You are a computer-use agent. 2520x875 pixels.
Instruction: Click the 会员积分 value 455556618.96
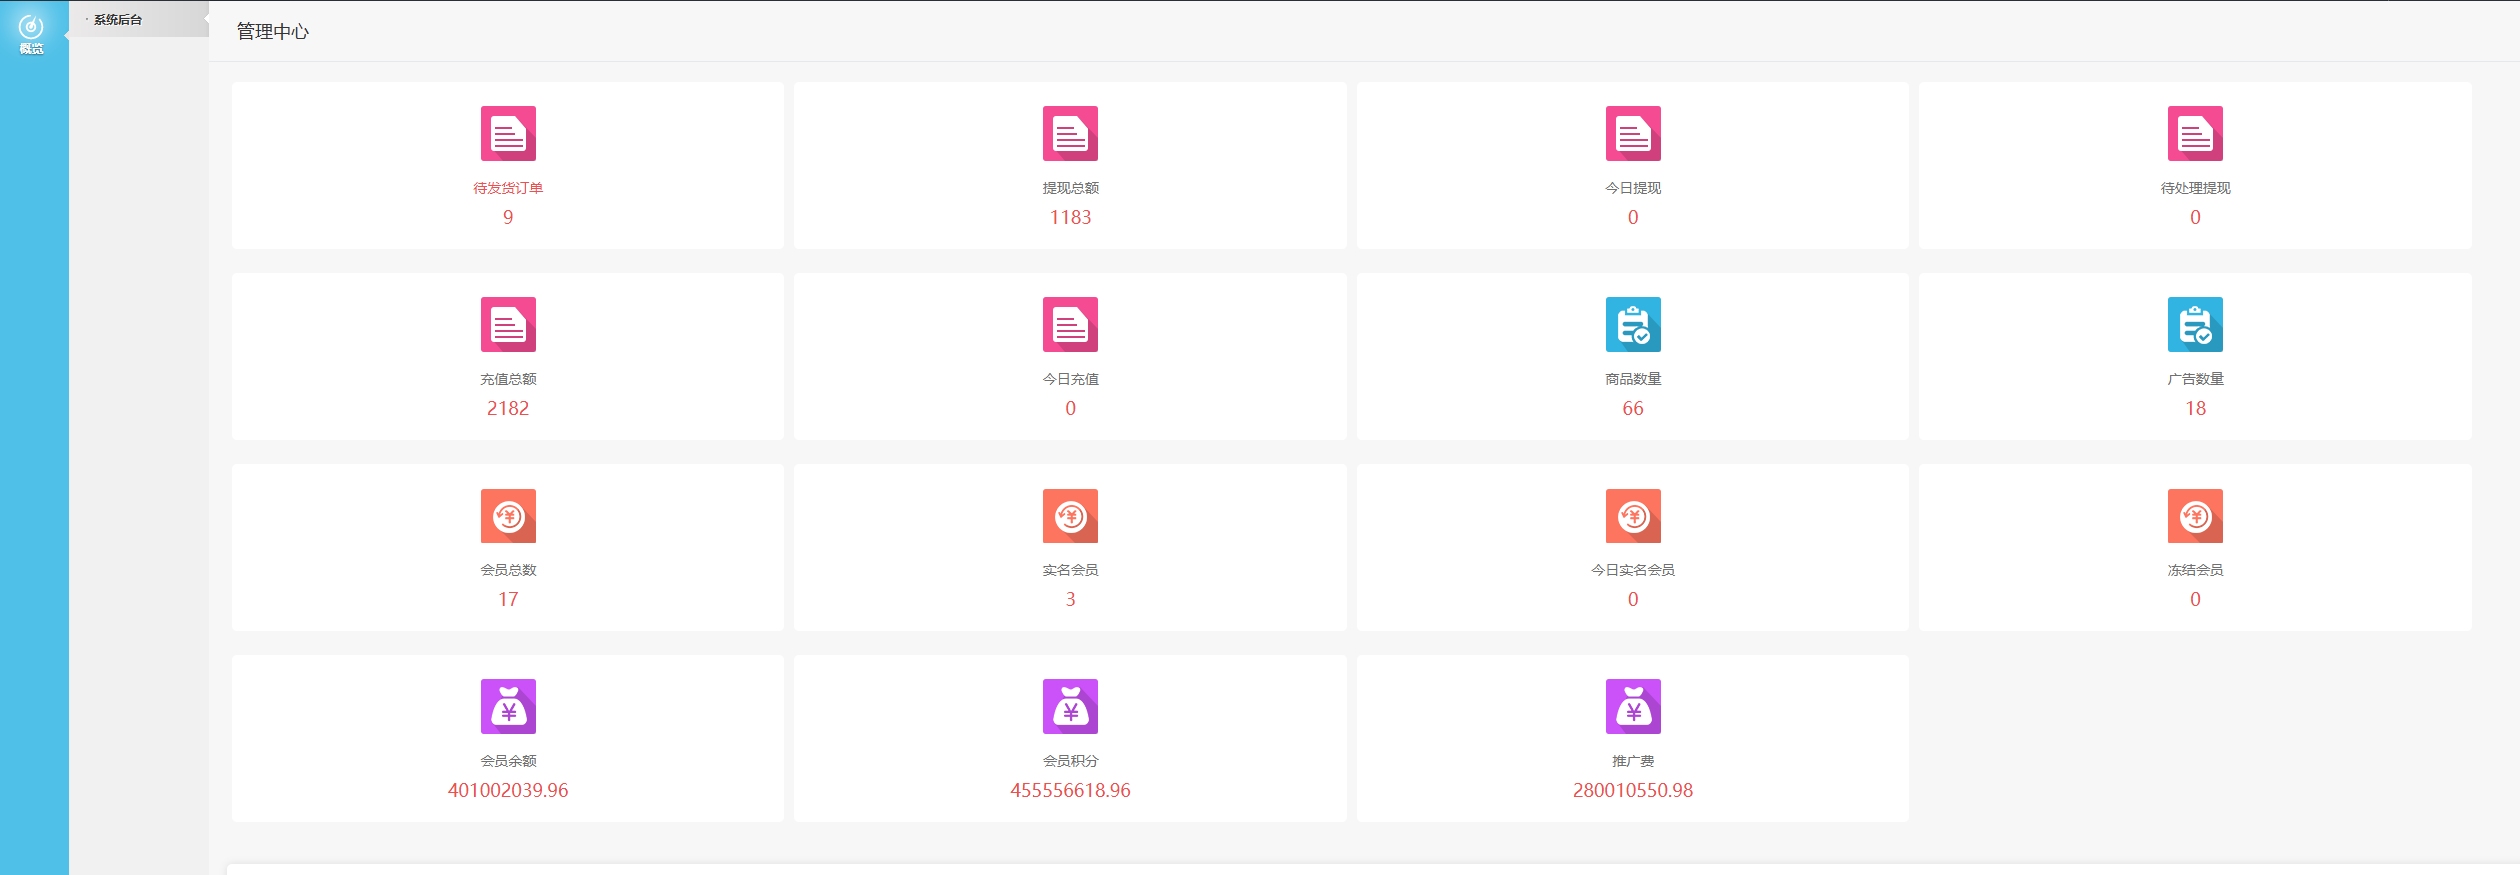[x=1070, y=790]
